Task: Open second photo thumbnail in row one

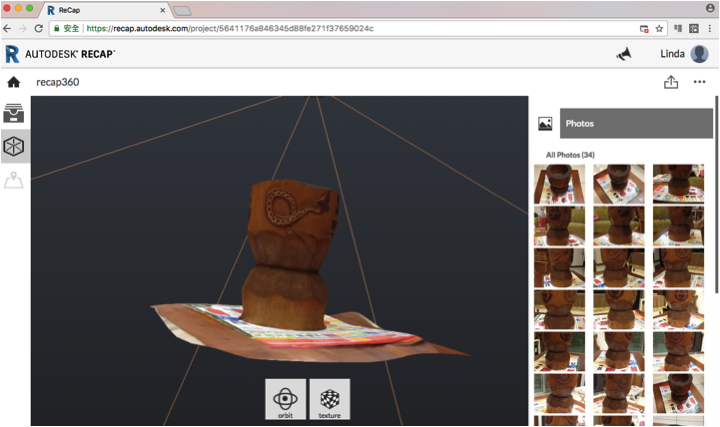Action: (619, 184)
